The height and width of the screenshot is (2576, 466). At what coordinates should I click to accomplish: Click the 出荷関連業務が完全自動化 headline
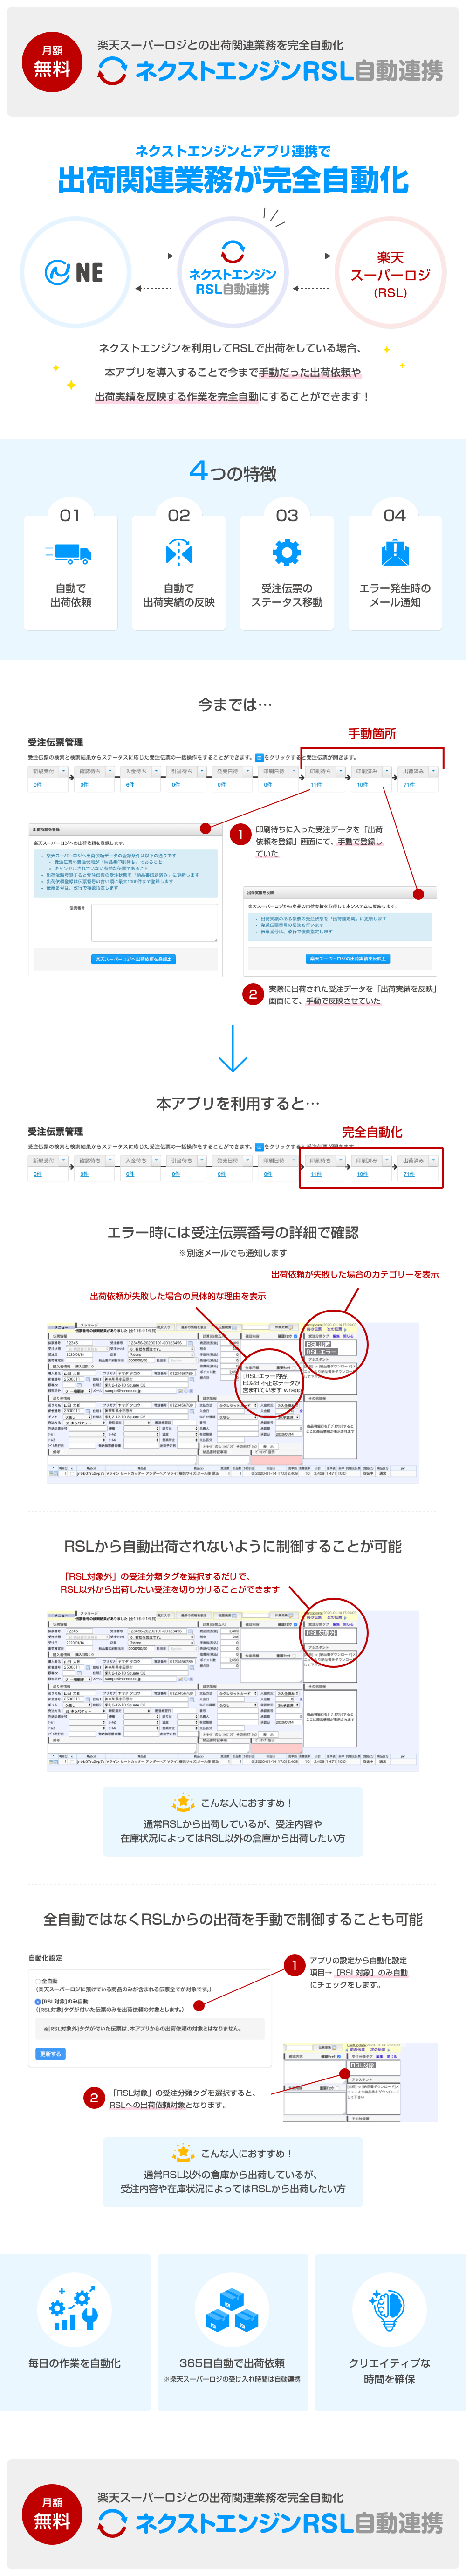pyautogui.click(x=233, y=180)
